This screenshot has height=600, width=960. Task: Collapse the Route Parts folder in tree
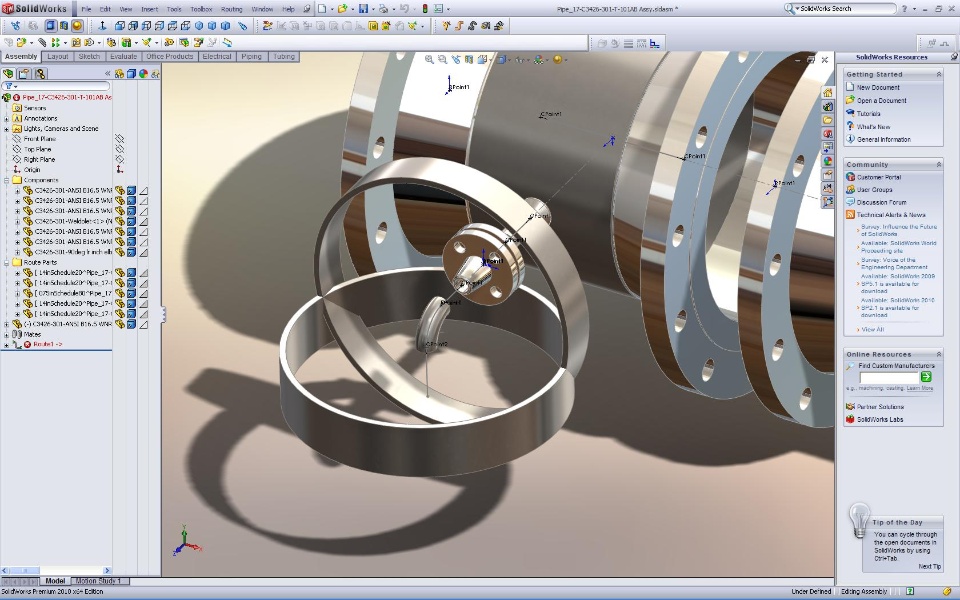tap(7, 262)
